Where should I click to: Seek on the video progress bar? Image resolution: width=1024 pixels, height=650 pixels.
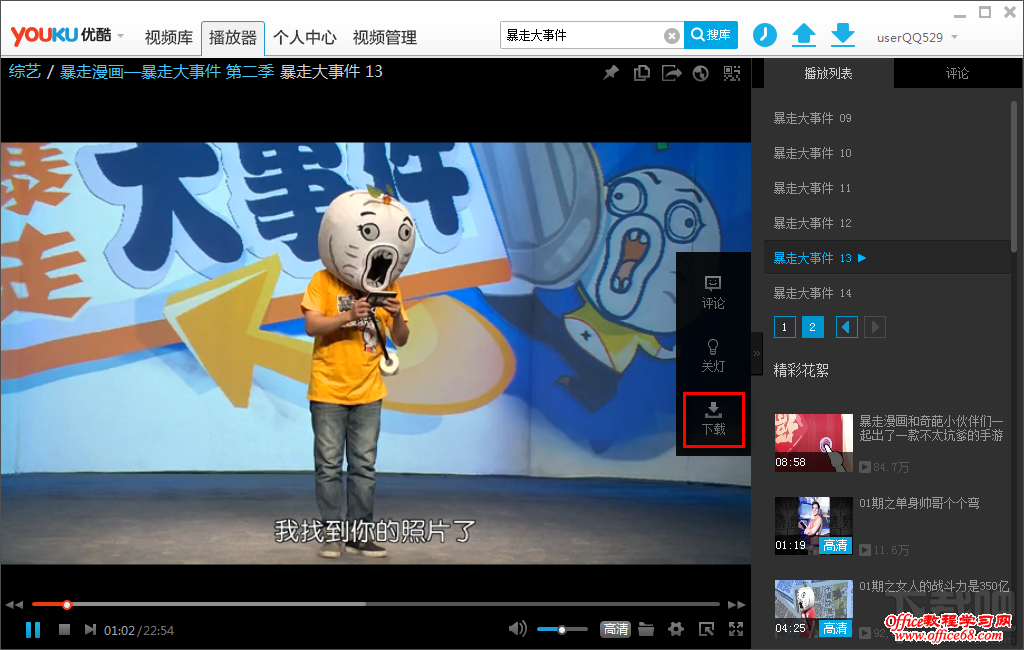[x=376, y=604]
